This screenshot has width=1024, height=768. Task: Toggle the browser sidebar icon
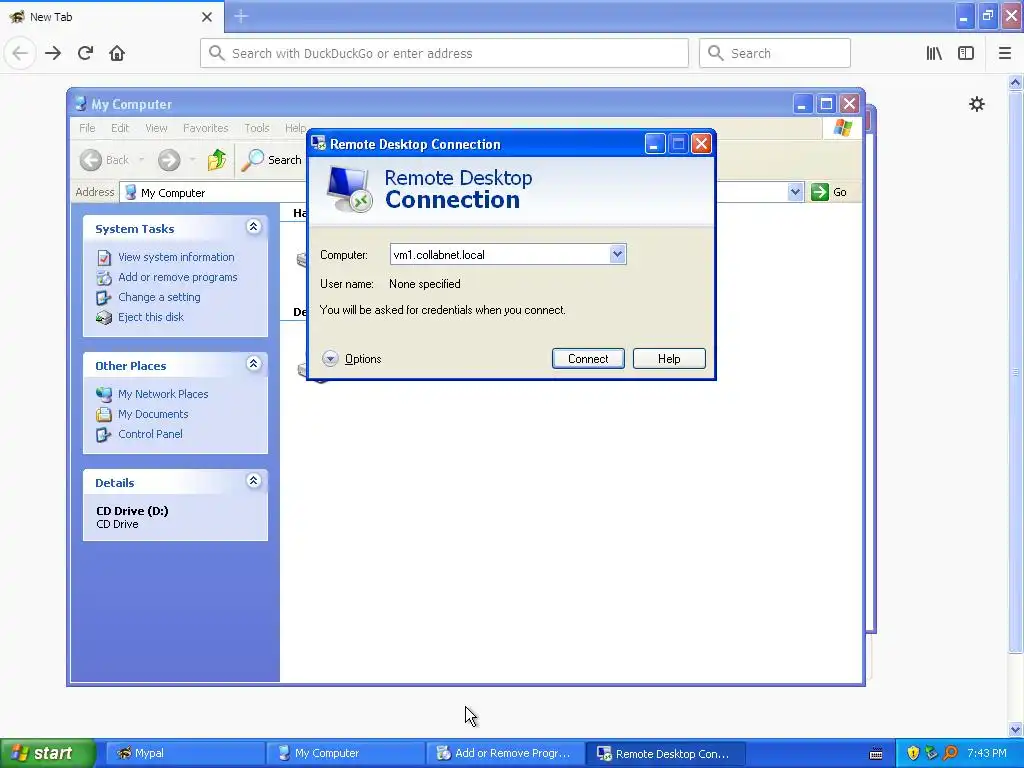tap(966, 53)
